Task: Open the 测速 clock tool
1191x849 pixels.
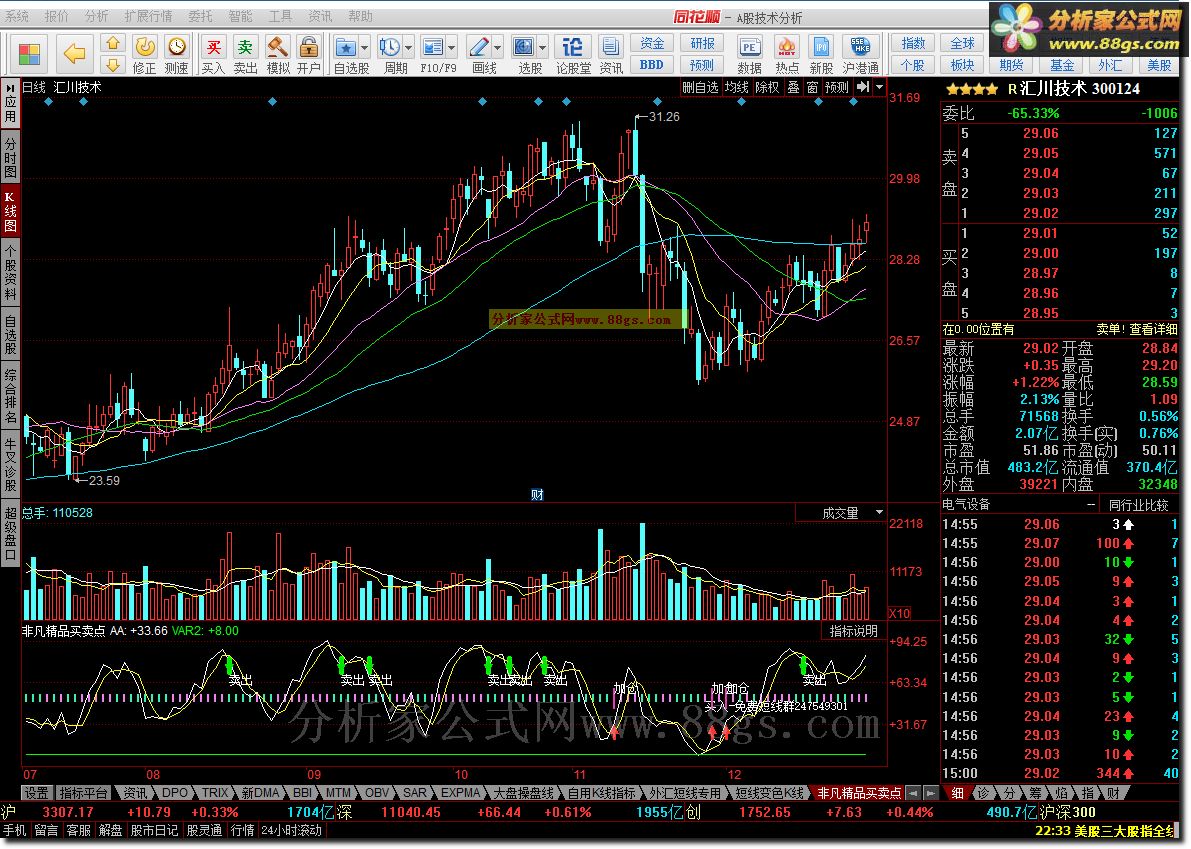Action: pyautogui.click(x=176, y=55)
